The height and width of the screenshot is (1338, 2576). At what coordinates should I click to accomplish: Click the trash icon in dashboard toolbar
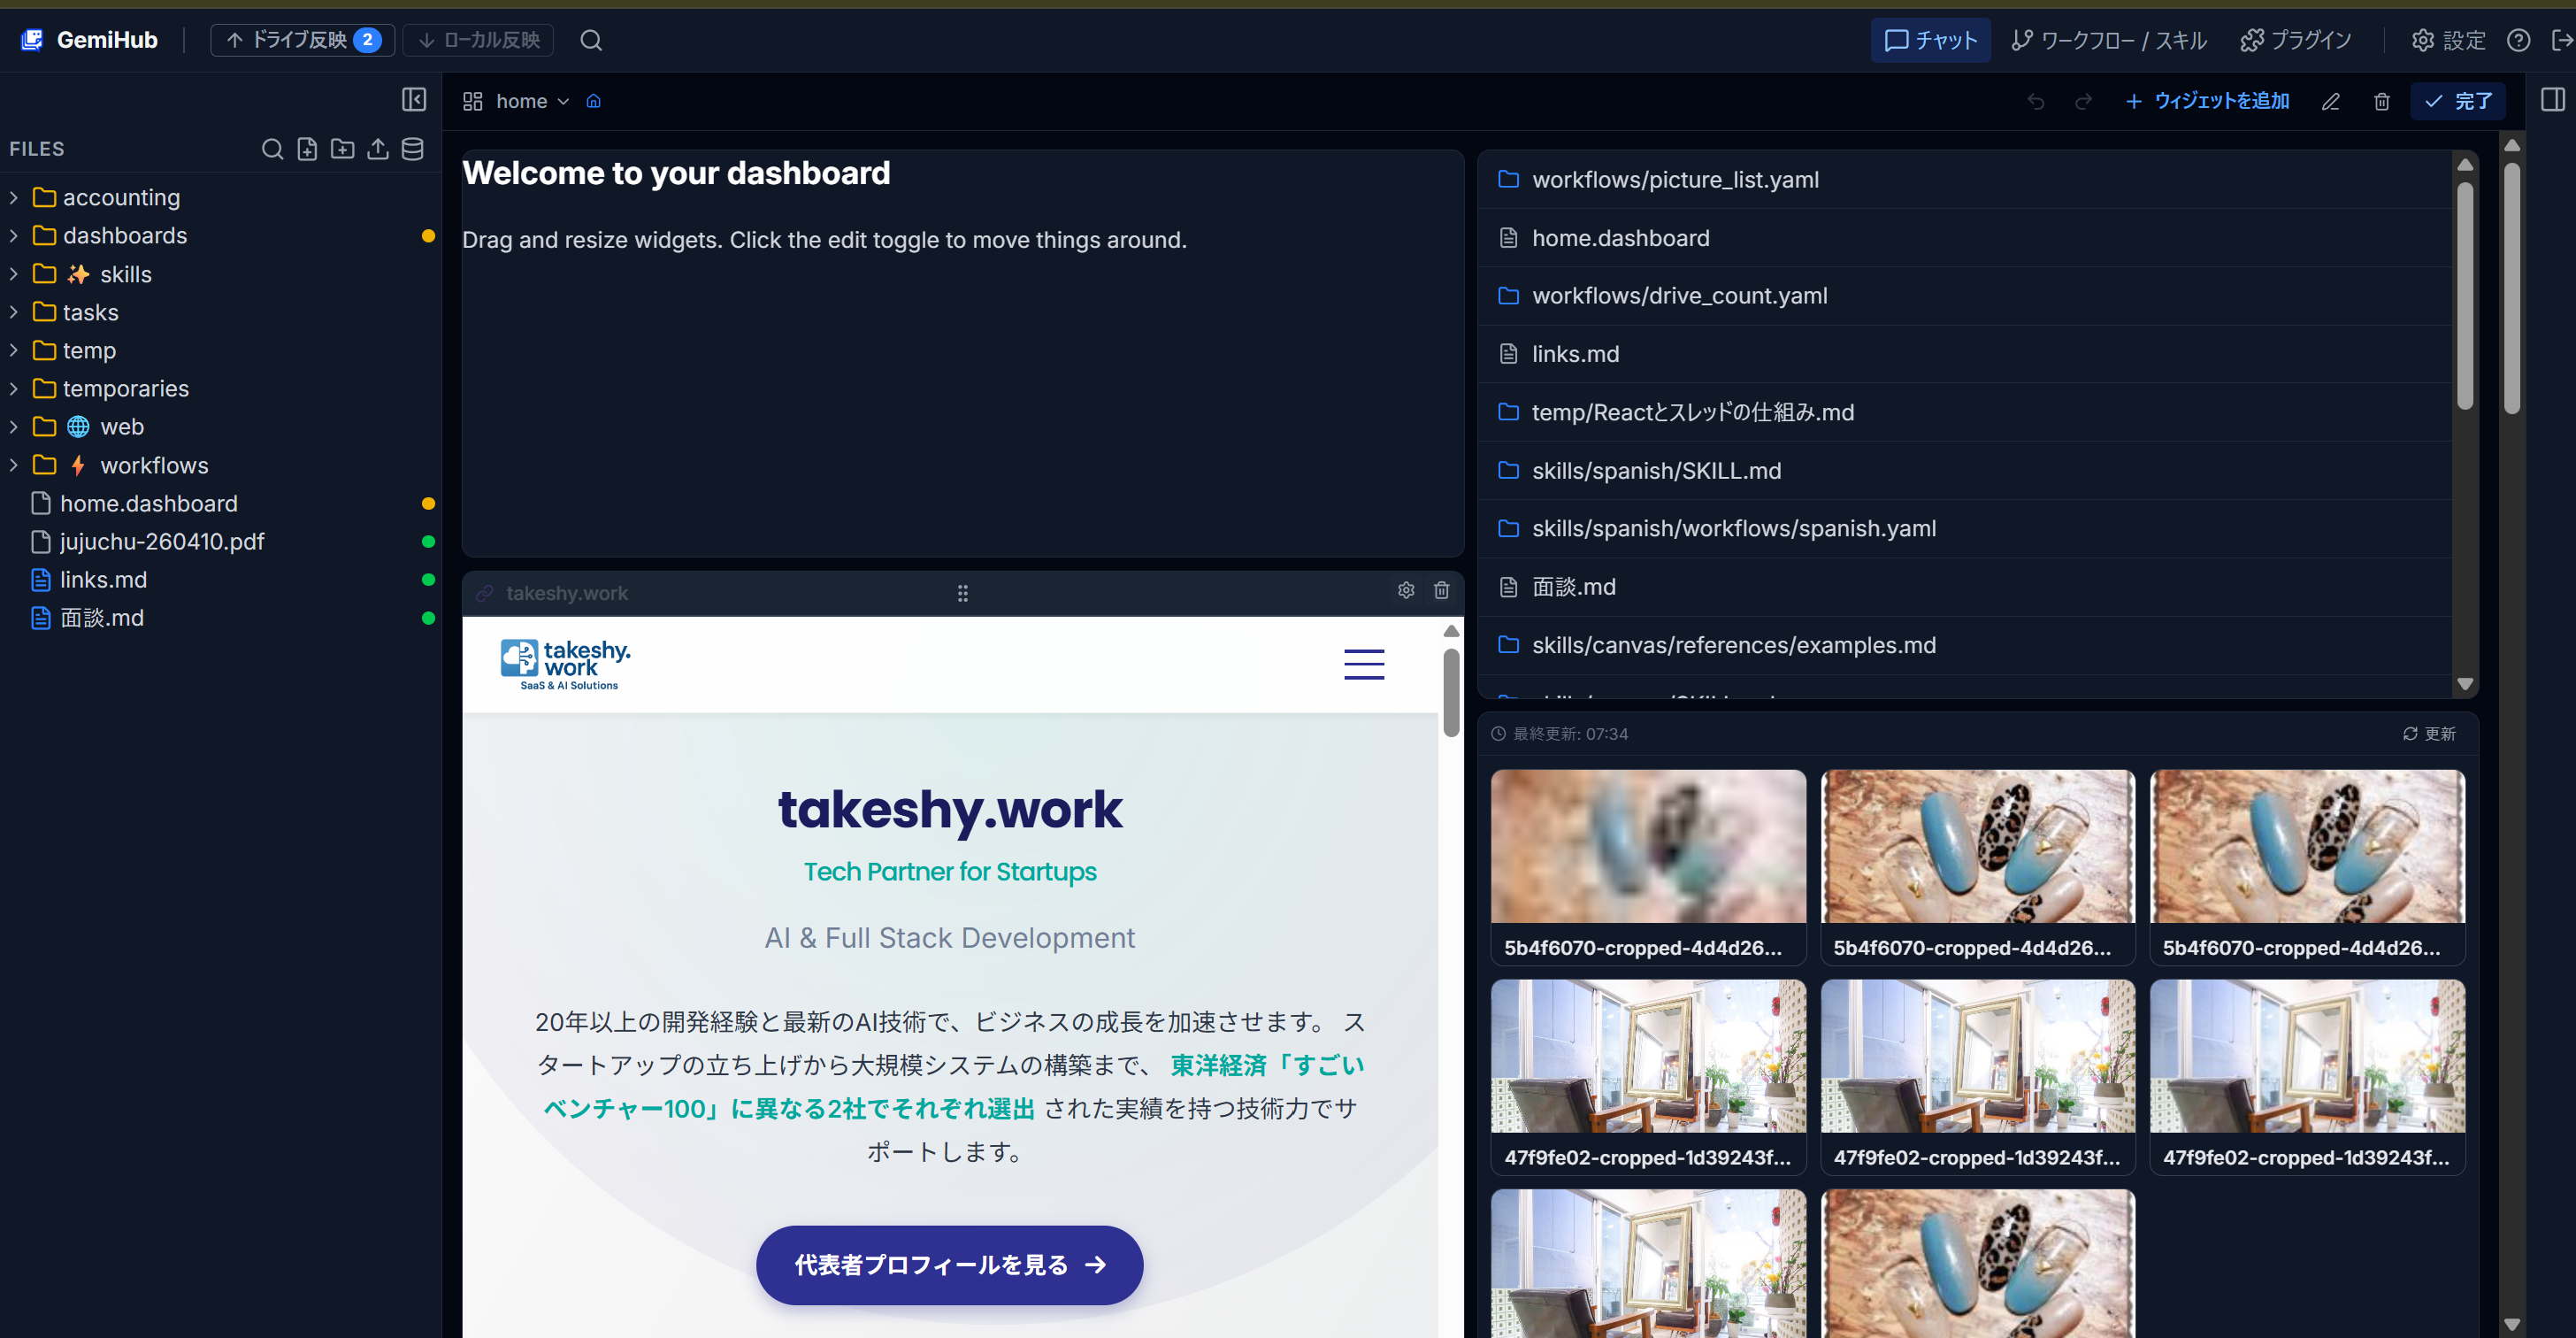2381,101
